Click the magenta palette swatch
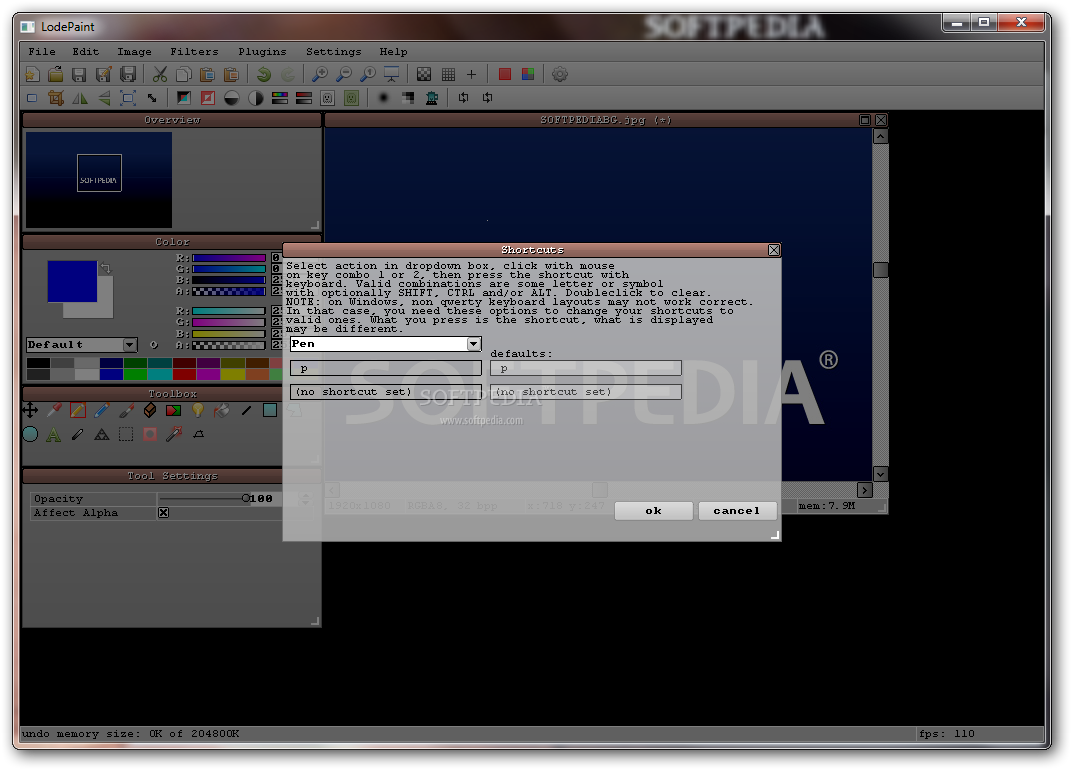 click(x=208, y=375)
